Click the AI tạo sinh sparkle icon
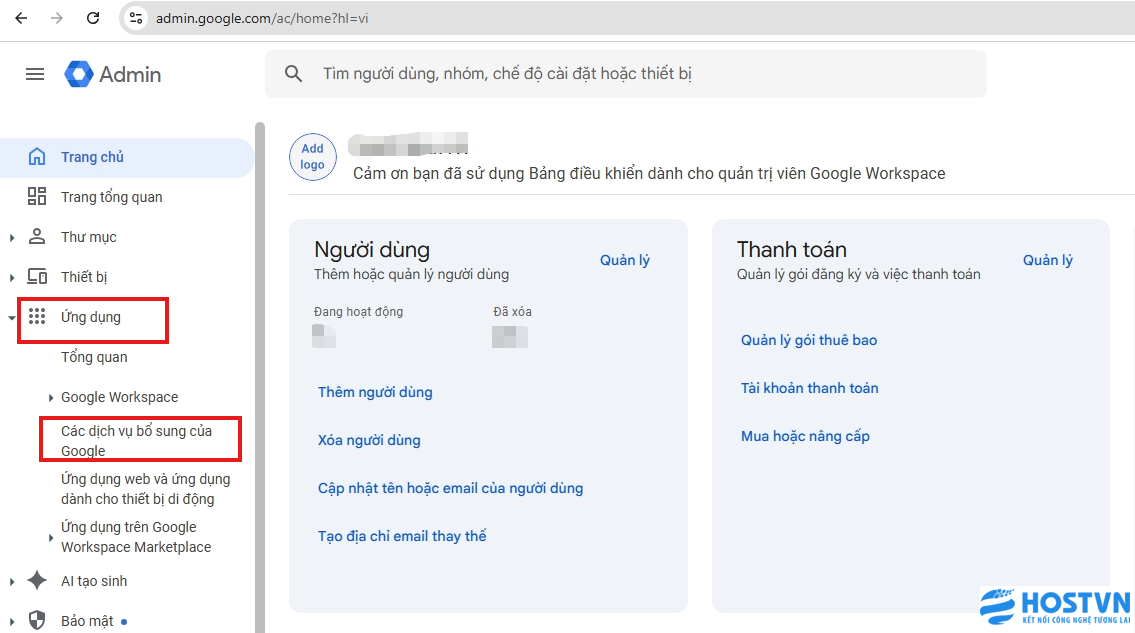Image resolution: width=1135 pixels, height=633 pixels. (x=37, y=580)
